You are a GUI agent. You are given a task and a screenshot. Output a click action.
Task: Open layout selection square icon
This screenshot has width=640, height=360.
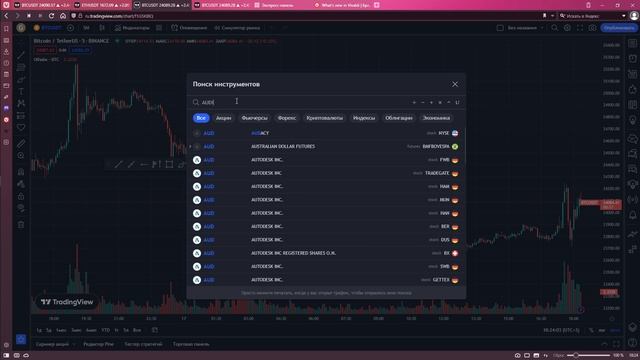pyautogui.click(x=500, y=28)
